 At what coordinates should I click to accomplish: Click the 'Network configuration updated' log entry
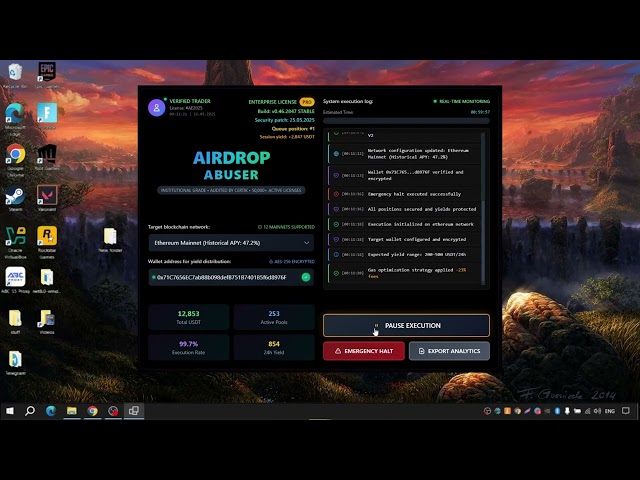tap(404, 153)
